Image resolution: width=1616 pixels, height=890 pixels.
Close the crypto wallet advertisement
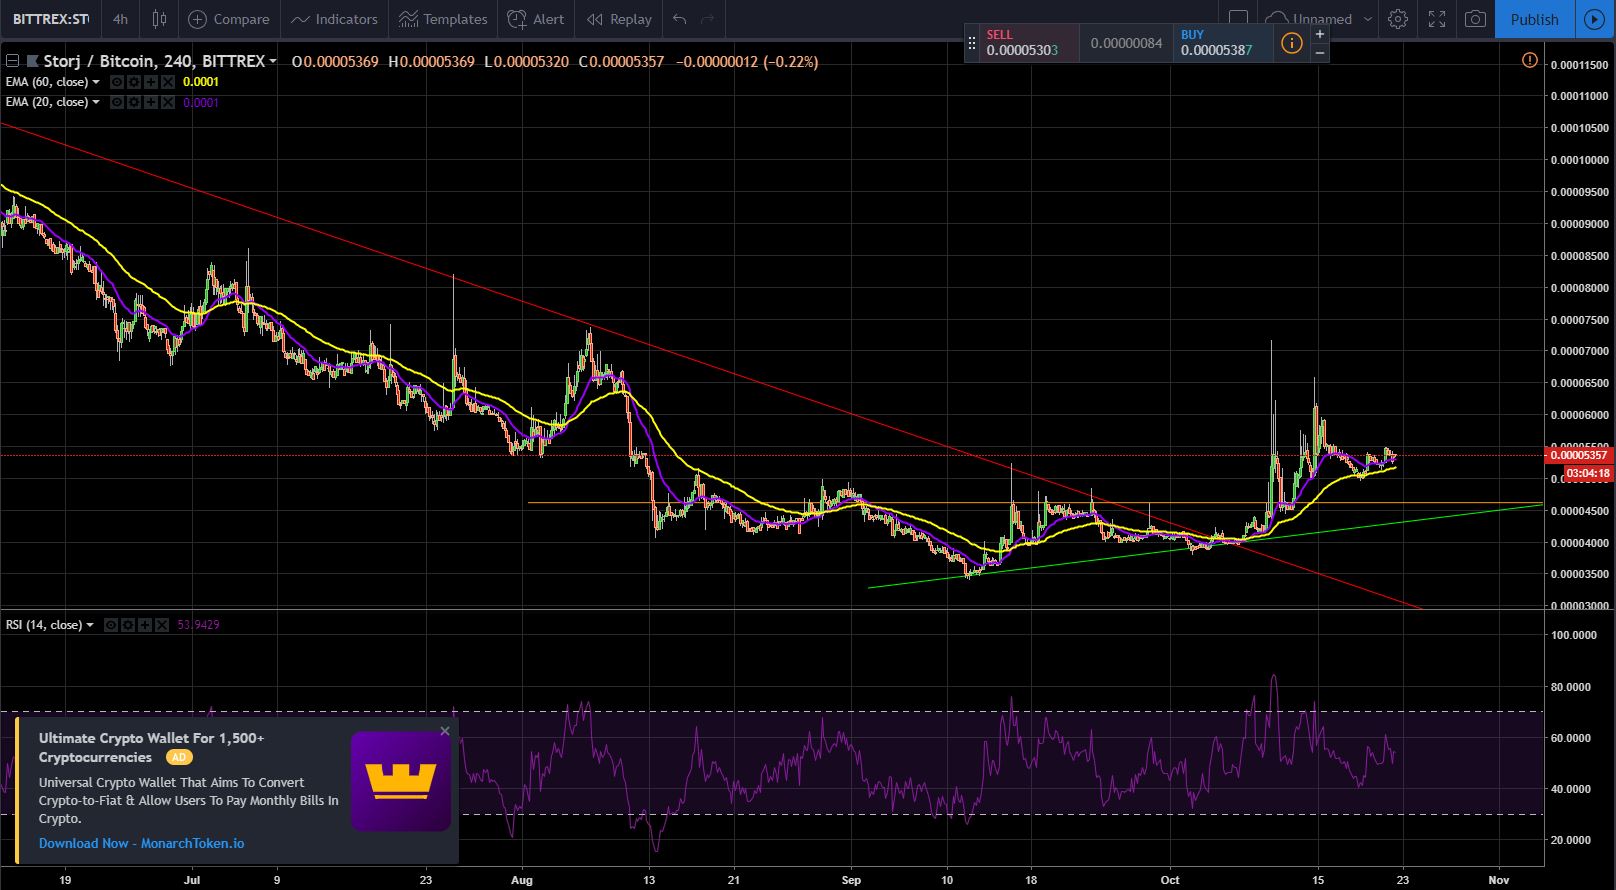tap(445, 731)
